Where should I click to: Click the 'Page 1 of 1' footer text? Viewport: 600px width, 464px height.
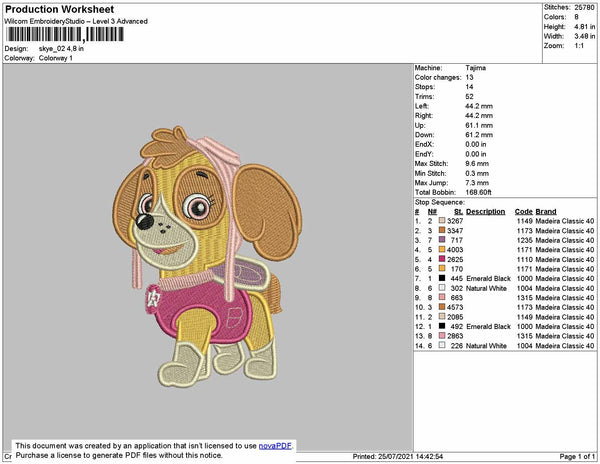pos(577,456)
